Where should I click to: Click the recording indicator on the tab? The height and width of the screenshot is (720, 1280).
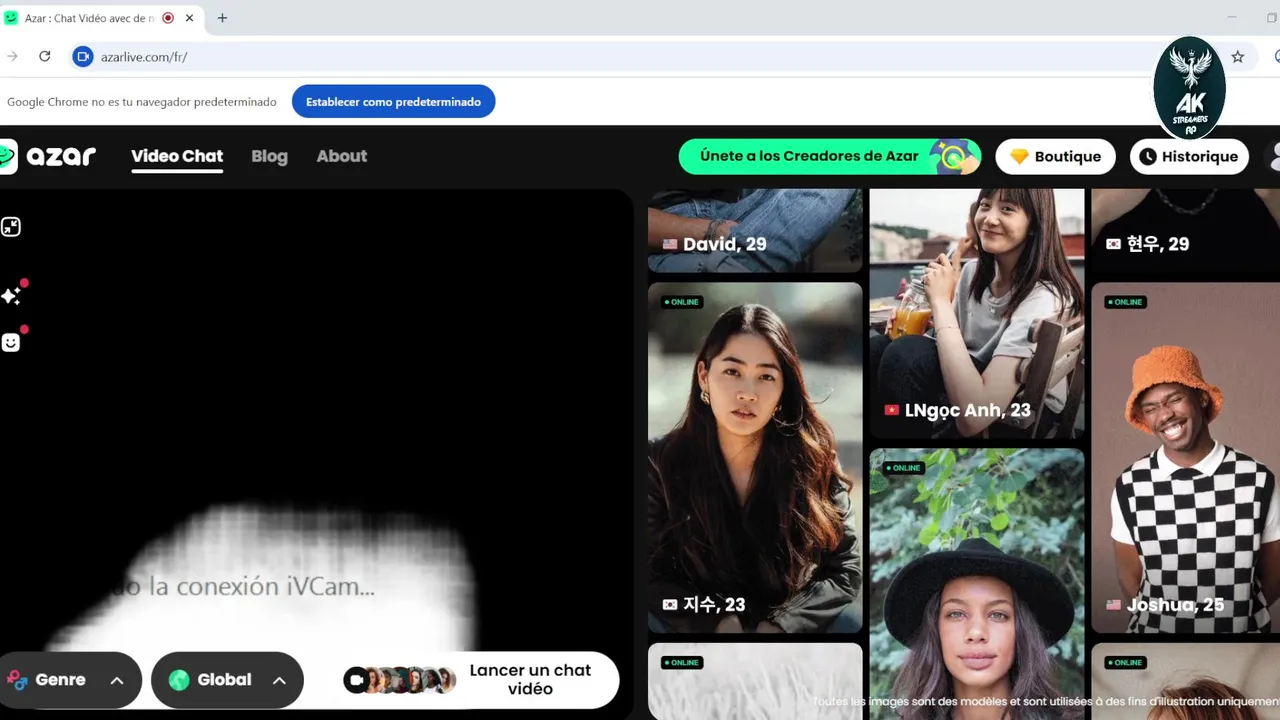tap(168, 18)
